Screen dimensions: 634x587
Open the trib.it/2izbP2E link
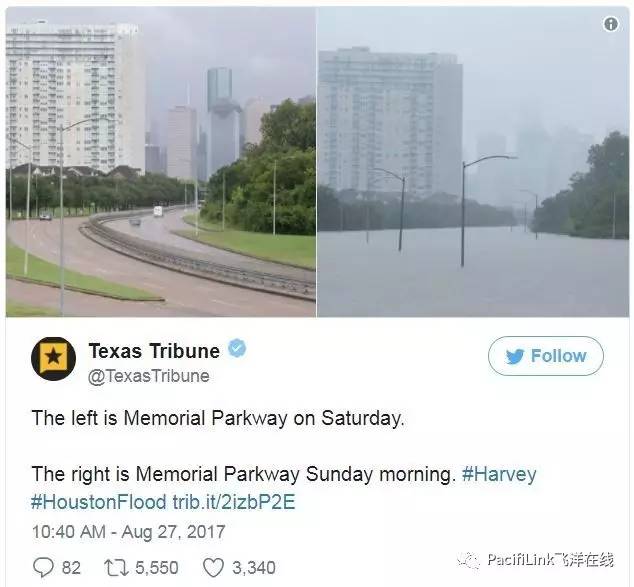234,502
